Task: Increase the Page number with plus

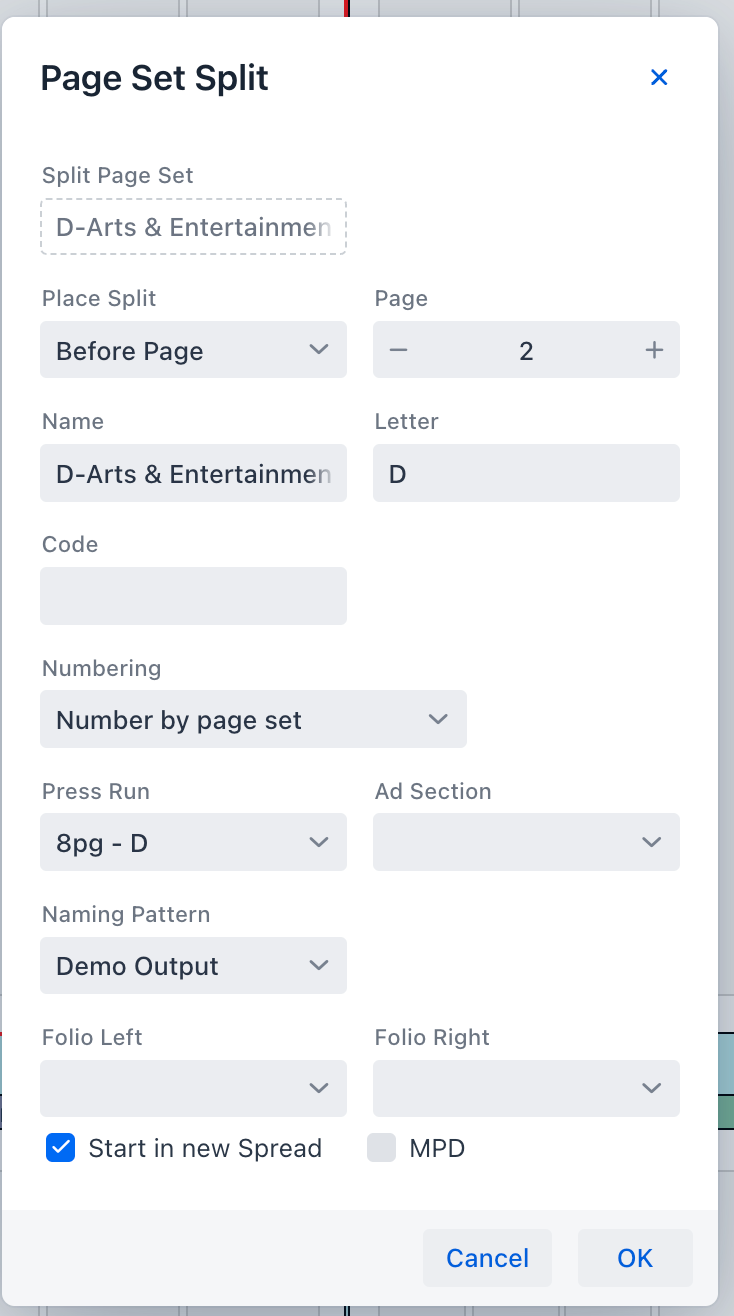Action: tap(654, 350)
